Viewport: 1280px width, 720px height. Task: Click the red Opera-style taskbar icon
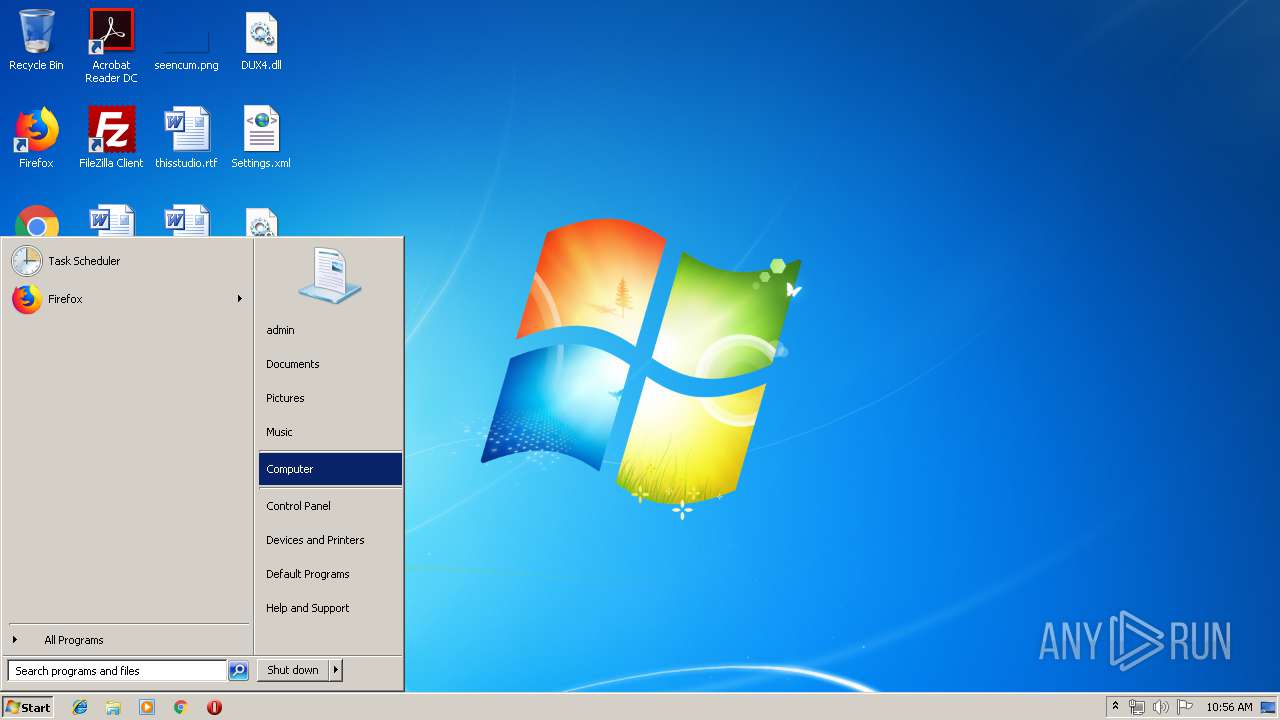click(x=214, y=707)
